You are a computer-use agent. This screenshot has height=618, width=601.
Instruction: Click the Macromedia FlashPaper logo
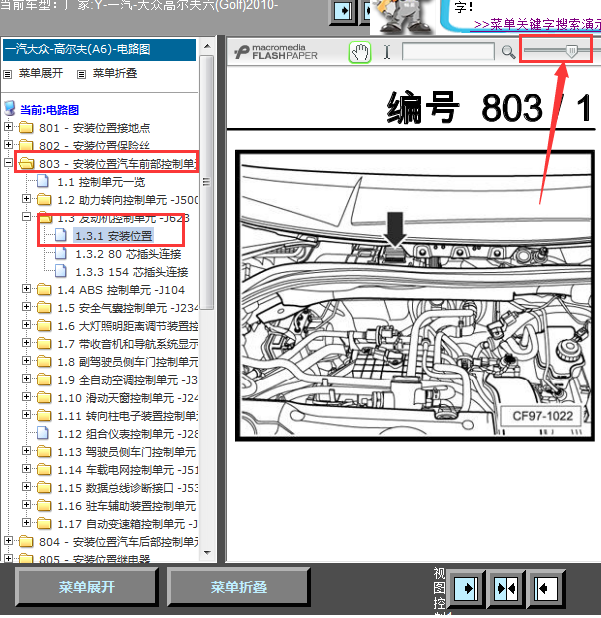coord(276,52)
